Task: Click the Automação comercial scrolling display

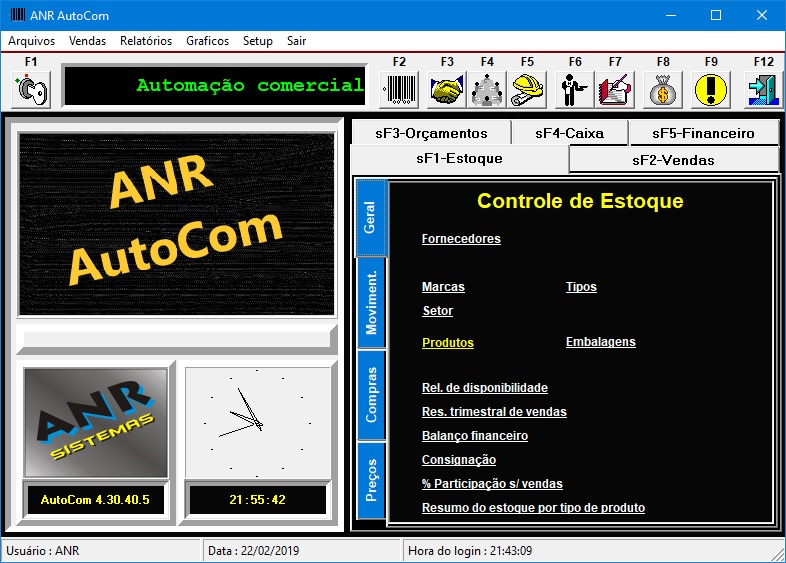Action: 215,85
